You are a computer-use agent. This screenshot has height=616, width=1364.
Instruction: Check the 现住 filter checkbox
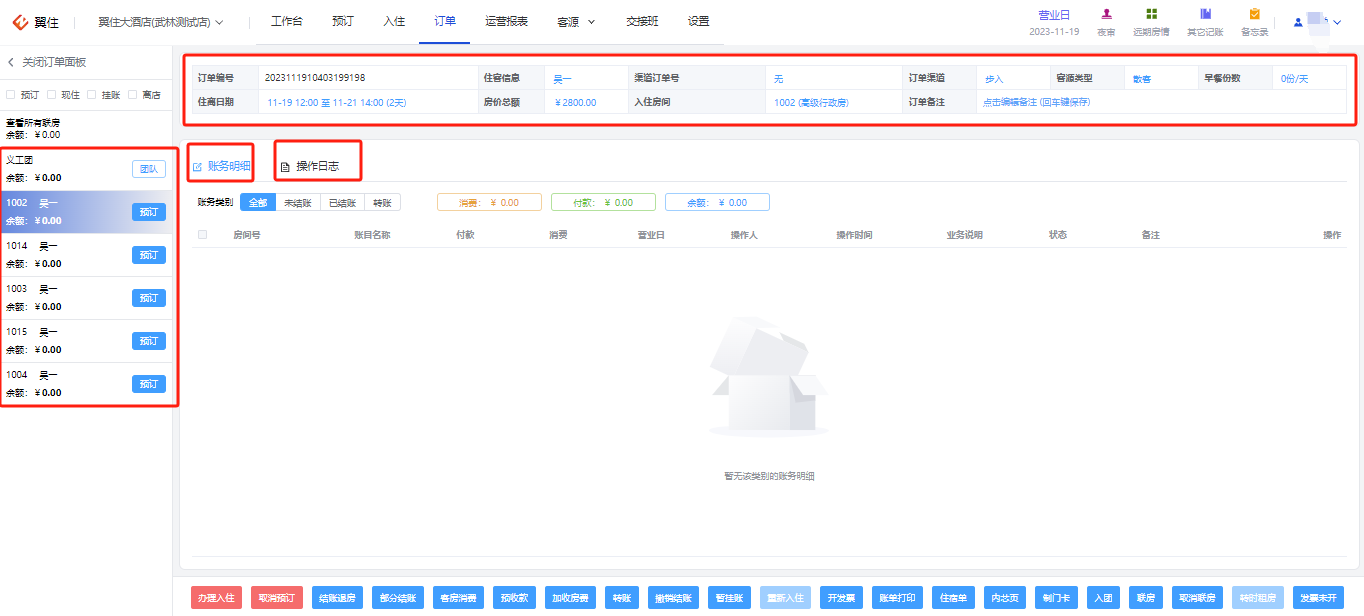[x=51, y=95]
